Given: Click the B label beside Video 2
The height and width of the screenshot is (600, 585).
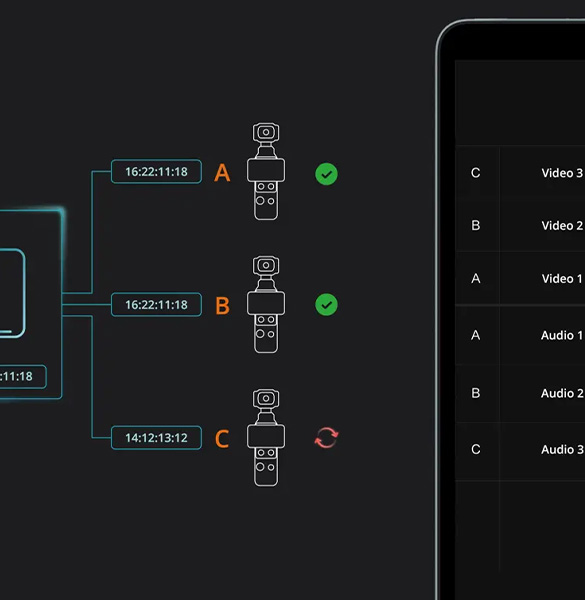Looking at the screenshot, I should click(476, 225).
